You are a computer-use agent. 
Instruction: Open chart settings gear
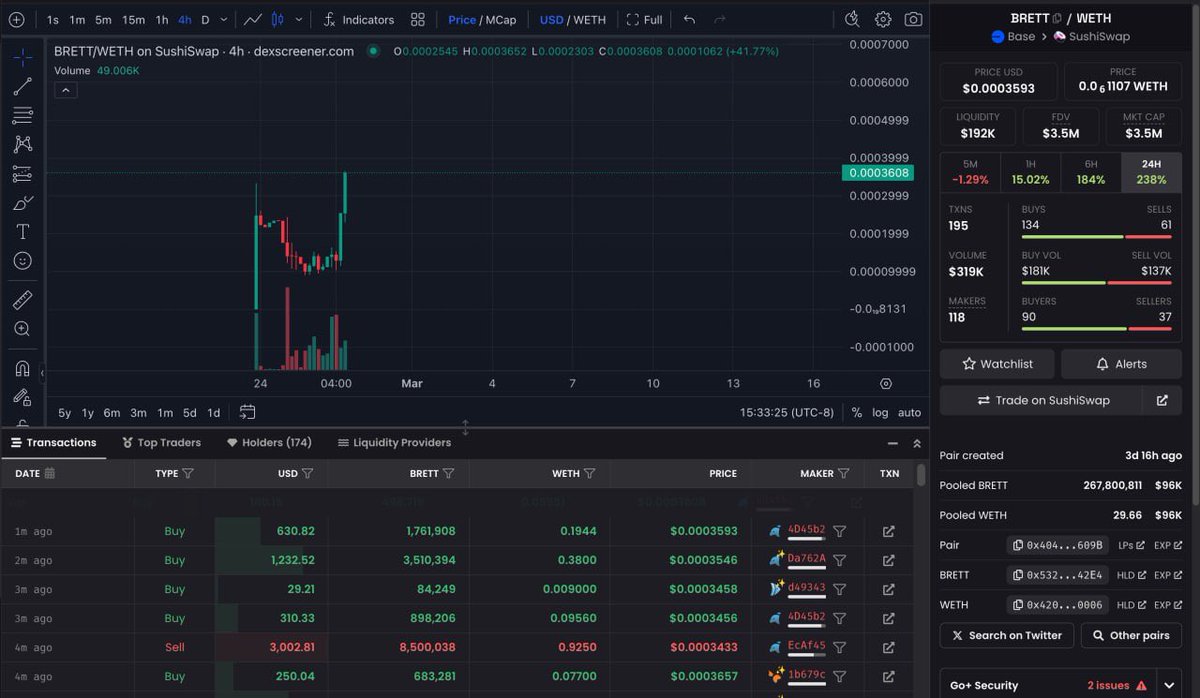[883, 19]
